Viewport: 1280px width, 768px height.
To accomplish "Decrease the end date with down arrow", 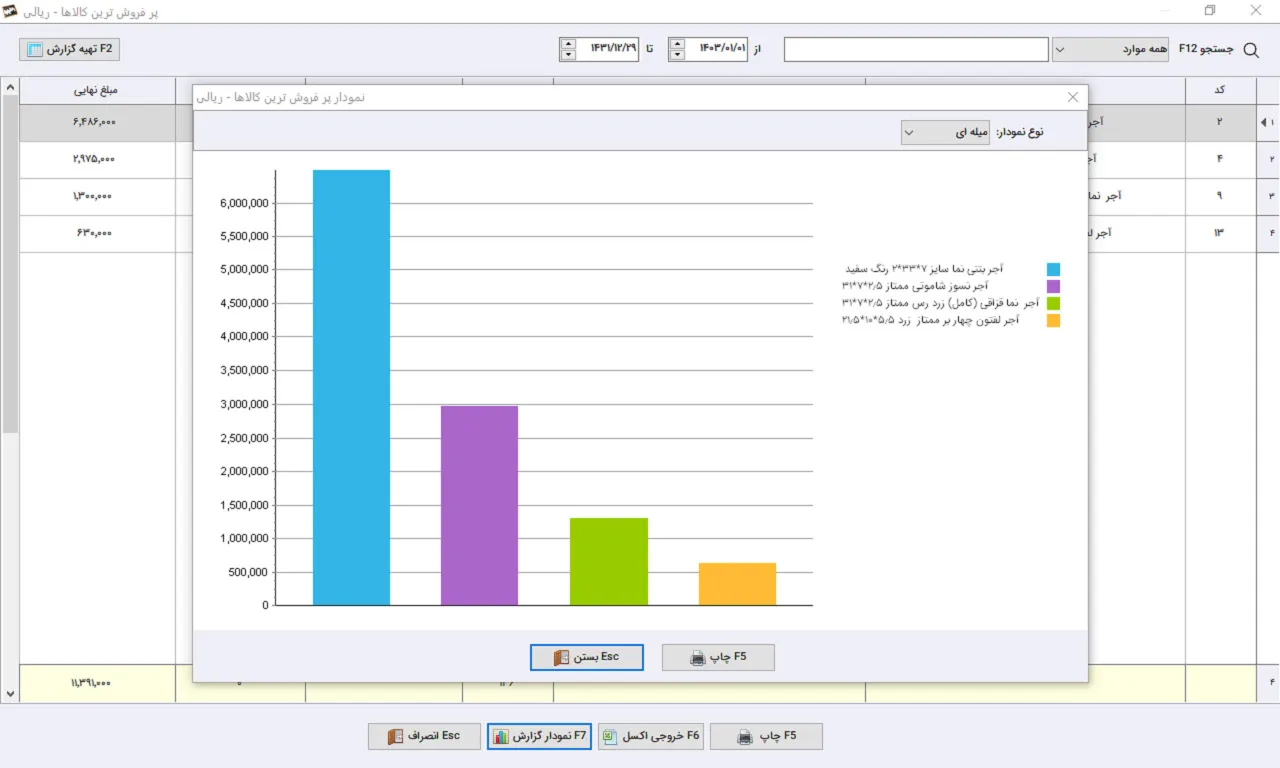I will pyautogui.click(x=568, y=55).
